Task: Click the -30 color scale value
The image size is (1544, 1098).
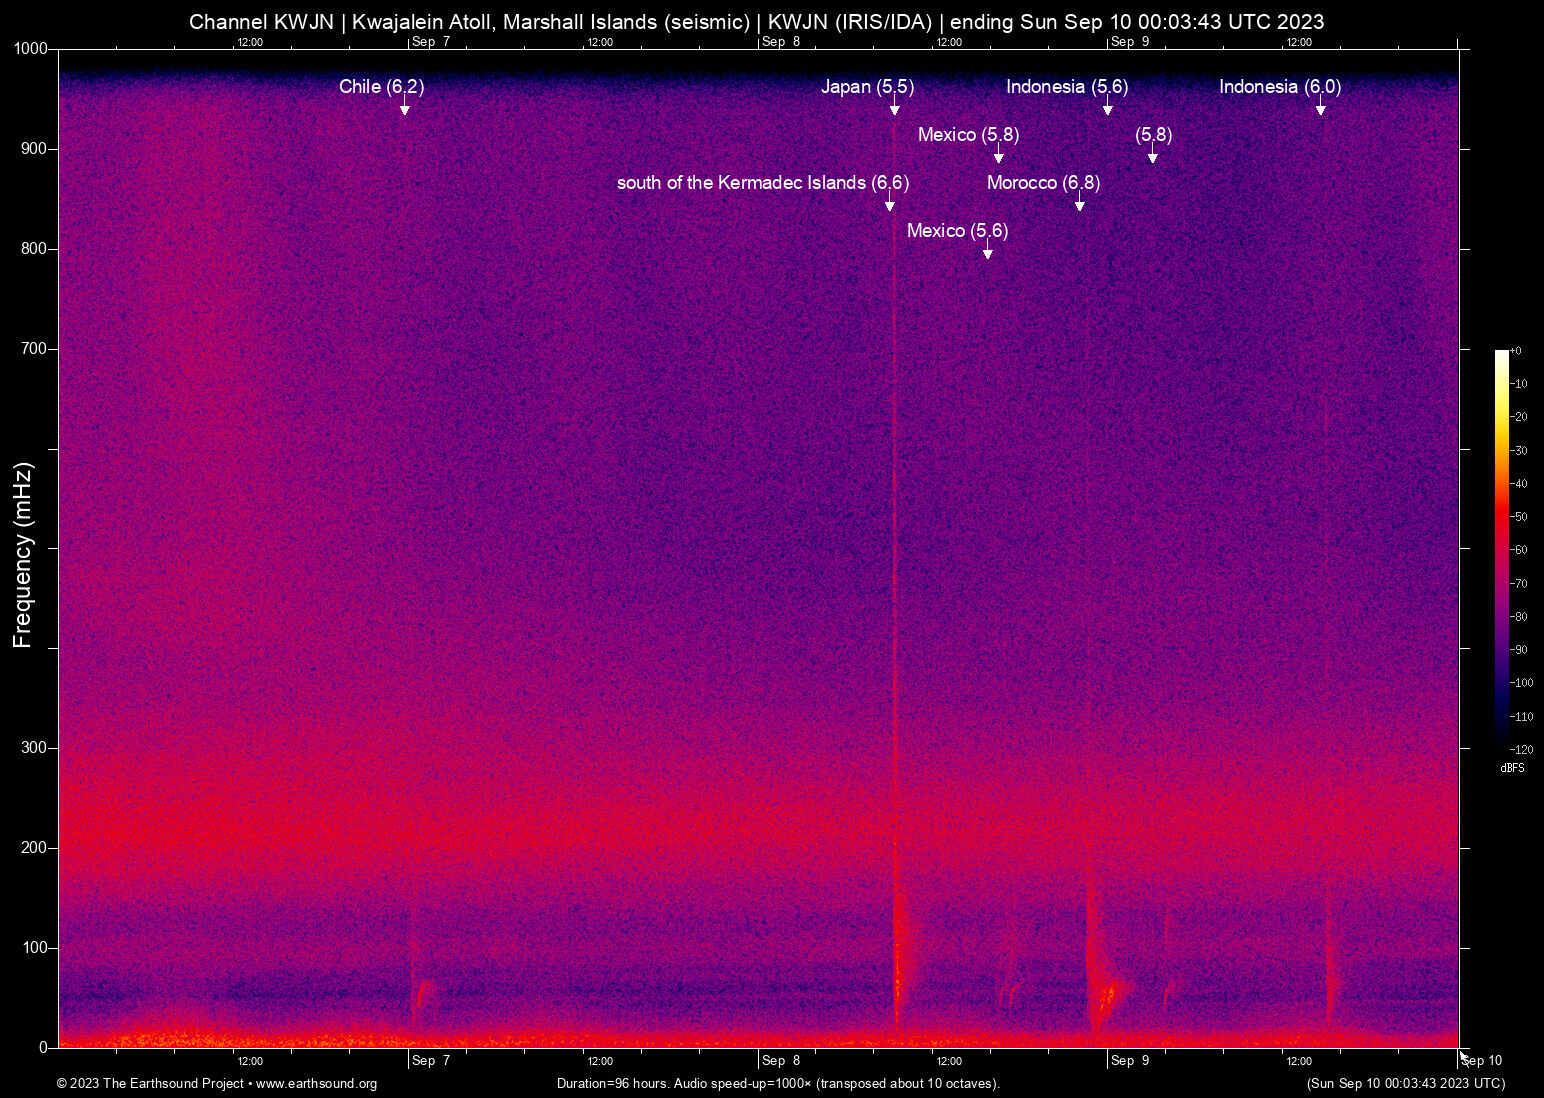Action: (x=1518, y=451)
